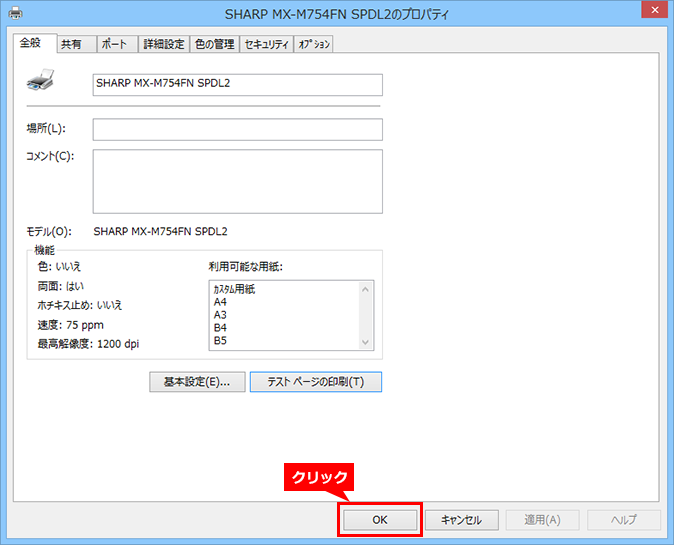Viewport: 674px width, 545px height.
Task: Click the 基本設定(E)... button
Action: click(197, 382)
